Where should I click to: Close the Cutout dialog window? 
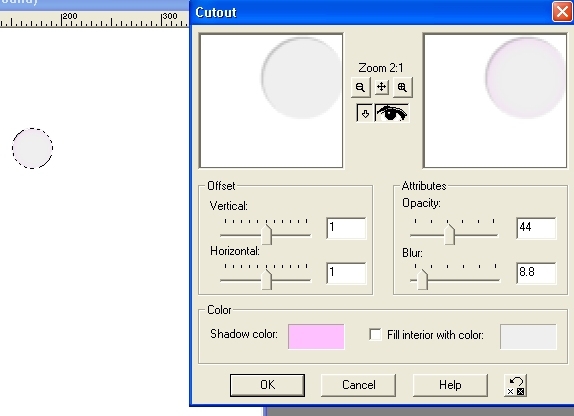point(562,12)
